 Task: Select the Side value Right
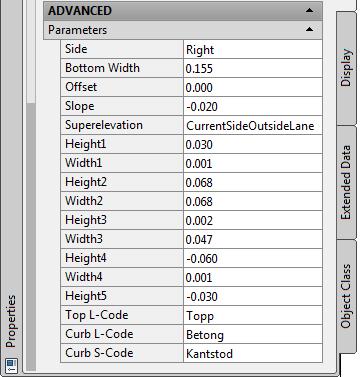tap(253, 49)
